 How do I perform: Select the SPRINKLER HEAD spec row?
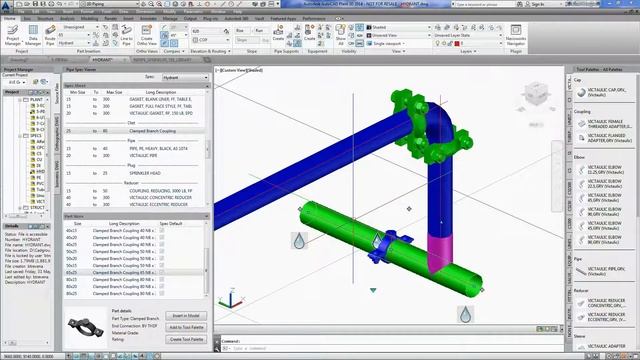pos(135,173)
